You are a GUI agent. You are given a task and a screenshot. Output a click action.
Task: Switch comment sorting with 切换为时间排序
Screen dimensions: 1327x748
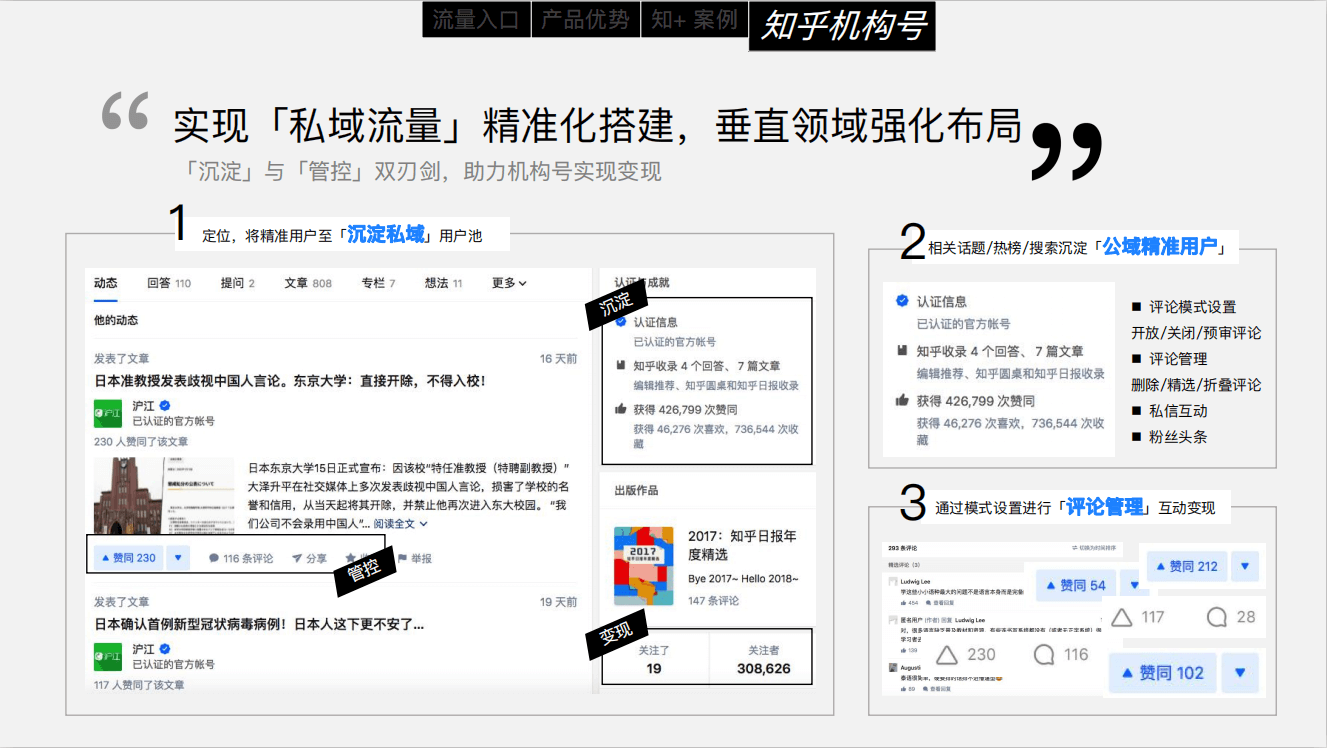1095,548
